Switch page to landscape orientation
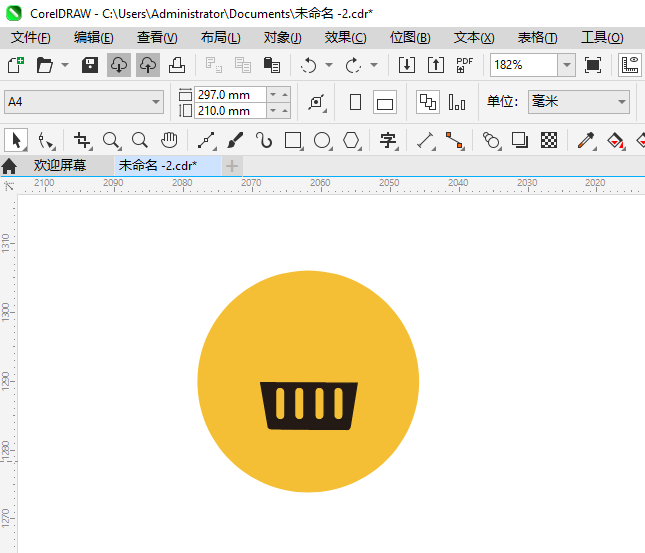The width and height of the screenshot is (645, 553). click(385, 102)
